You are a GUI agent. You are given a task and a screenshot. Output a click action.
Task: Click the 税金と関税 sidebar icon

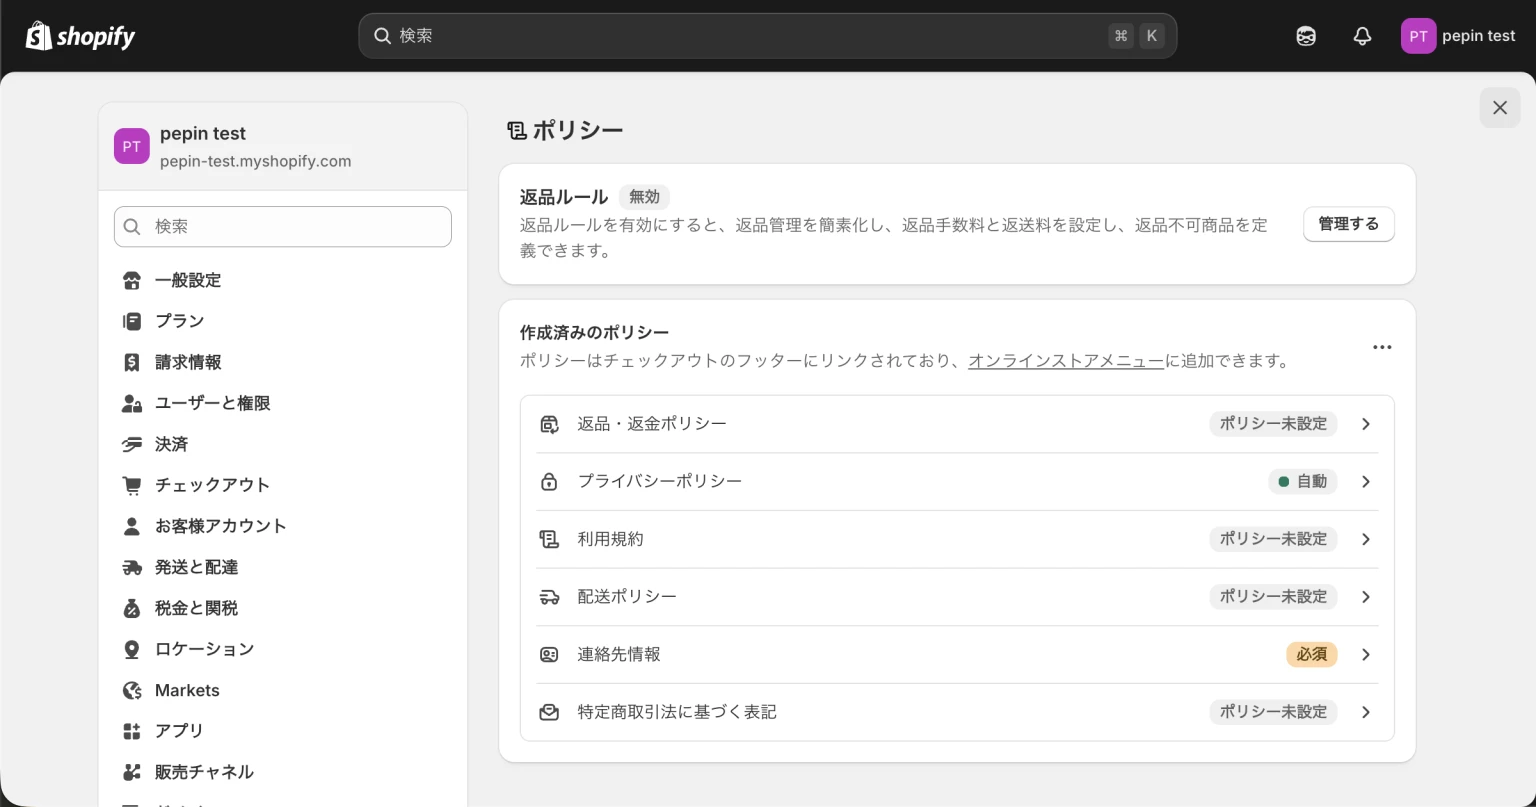click(132, 608)
